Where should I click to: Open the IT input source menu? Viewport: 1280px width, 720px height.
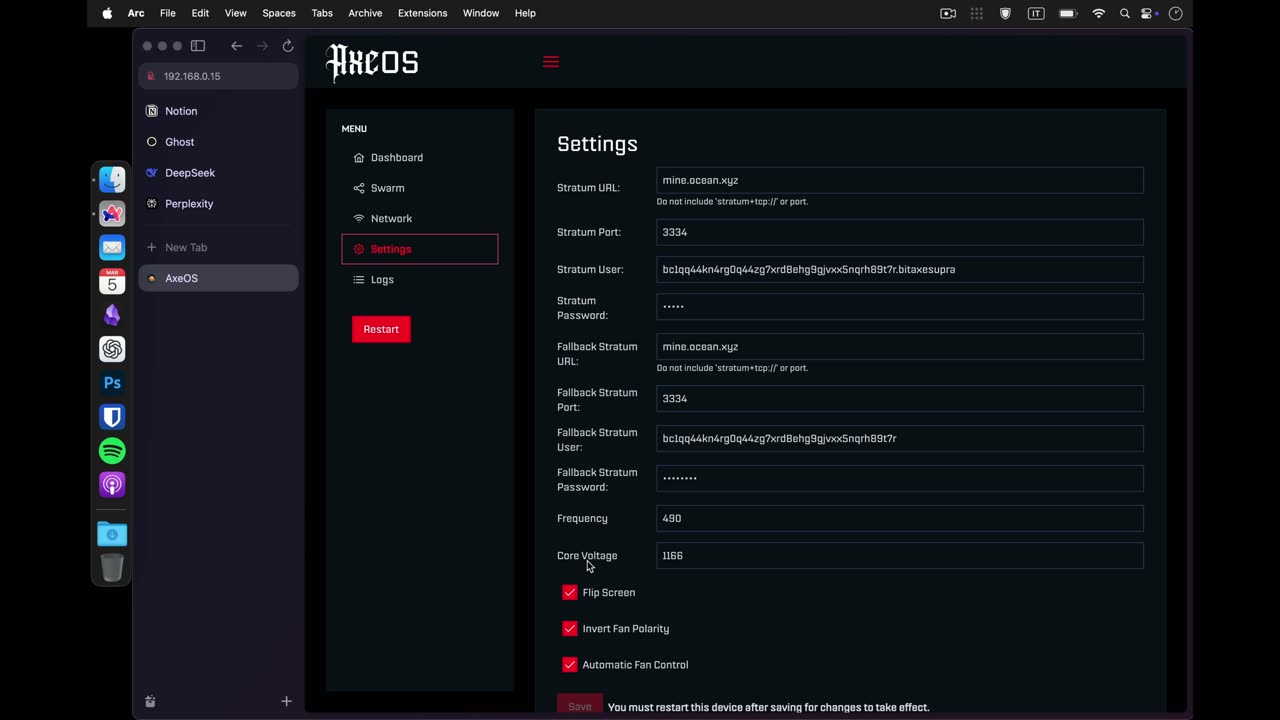(1036, 13)
